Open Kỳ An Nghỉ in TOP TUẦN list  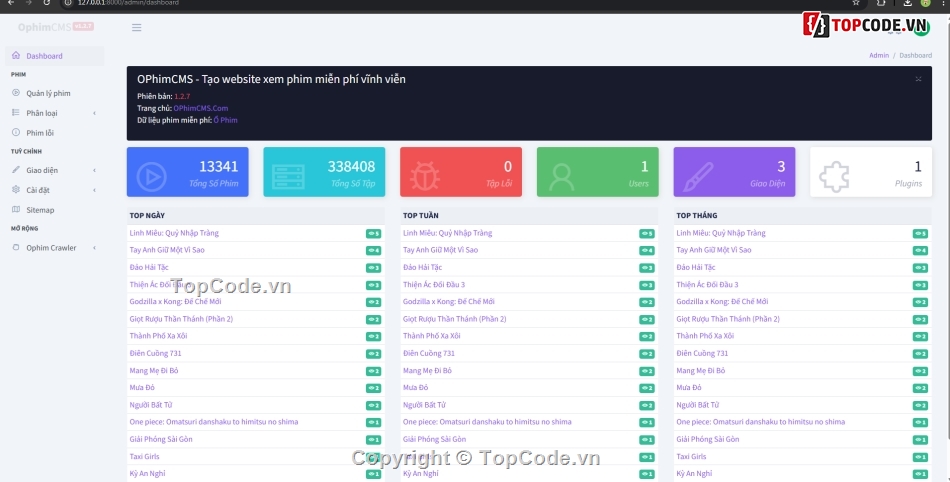420,474
